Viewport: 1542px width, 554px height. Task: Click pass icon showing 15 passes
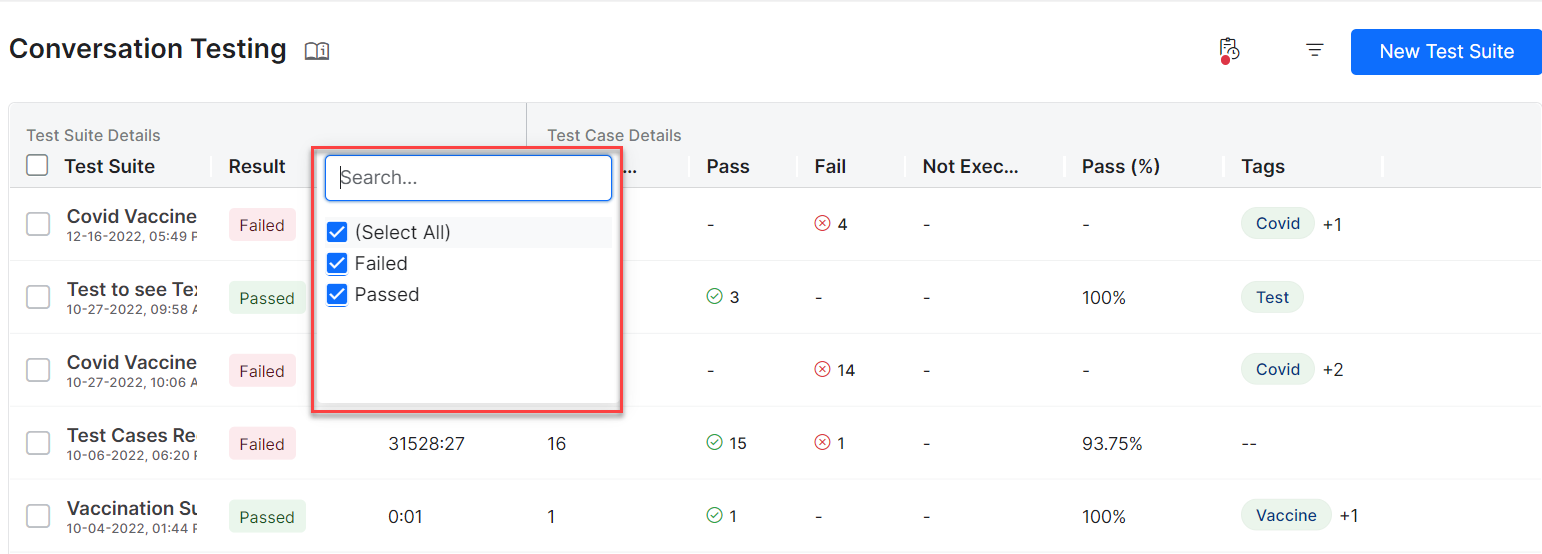tap(714, 443)
